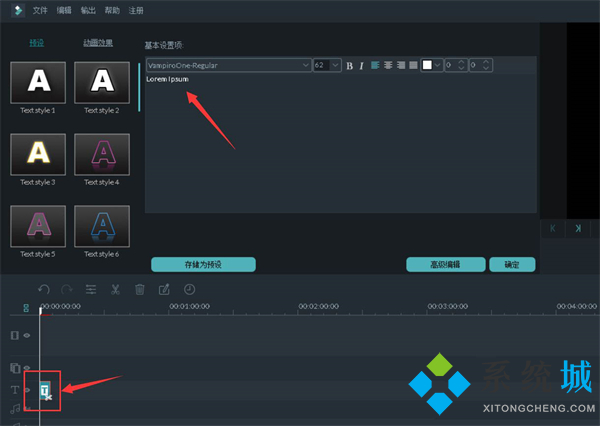Click the redo arrow in timeline toolbar
600x426 pixels.
67,289
